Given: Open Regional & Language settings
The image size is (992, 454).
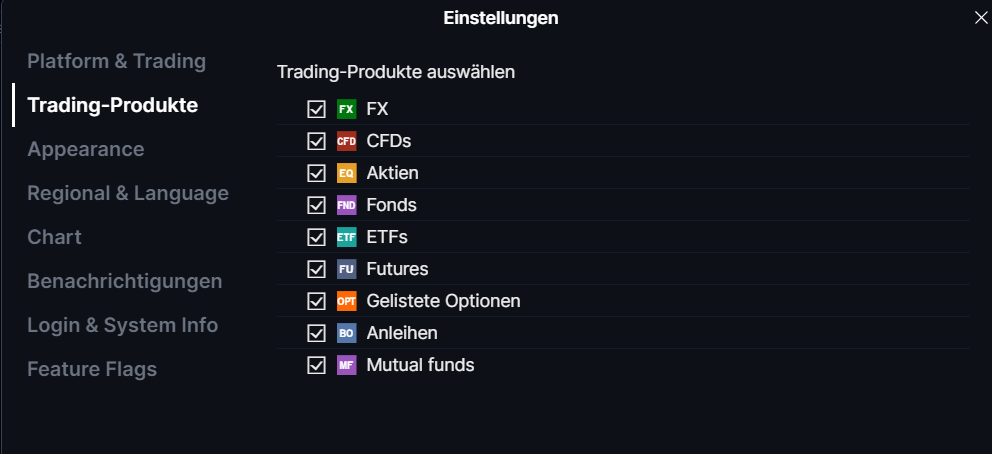Looking at the screenshot, I should (128, 193).
